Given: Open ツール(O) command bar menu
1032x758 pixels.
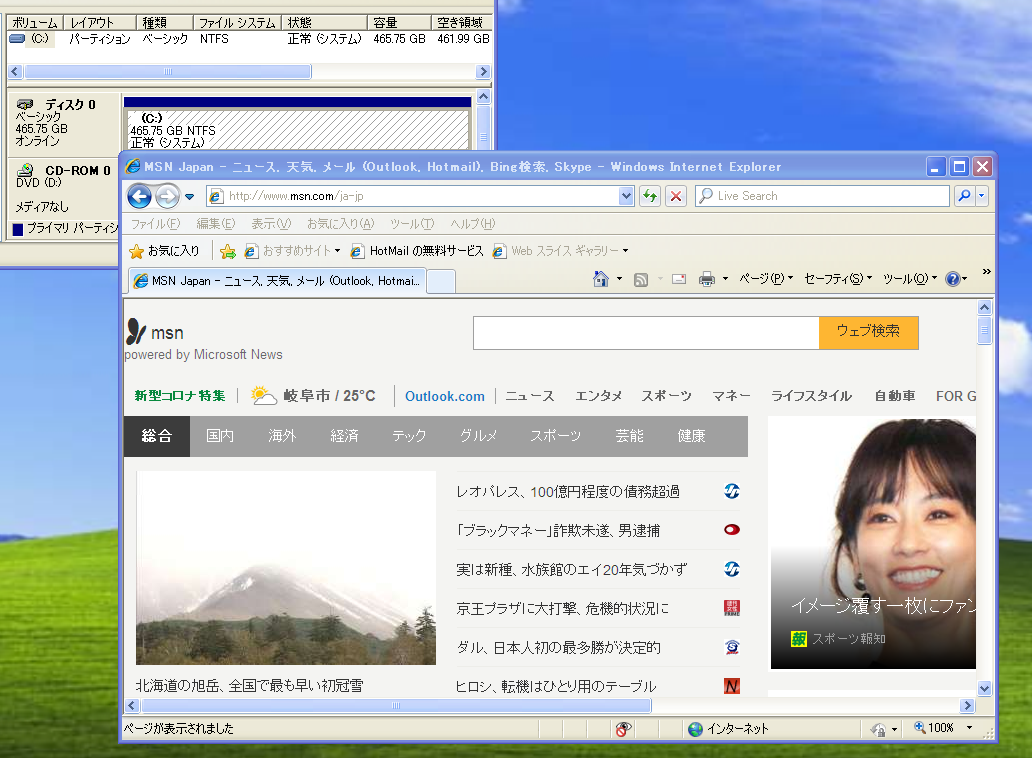Looking at the screenshot, I should [x=910, y=279].
